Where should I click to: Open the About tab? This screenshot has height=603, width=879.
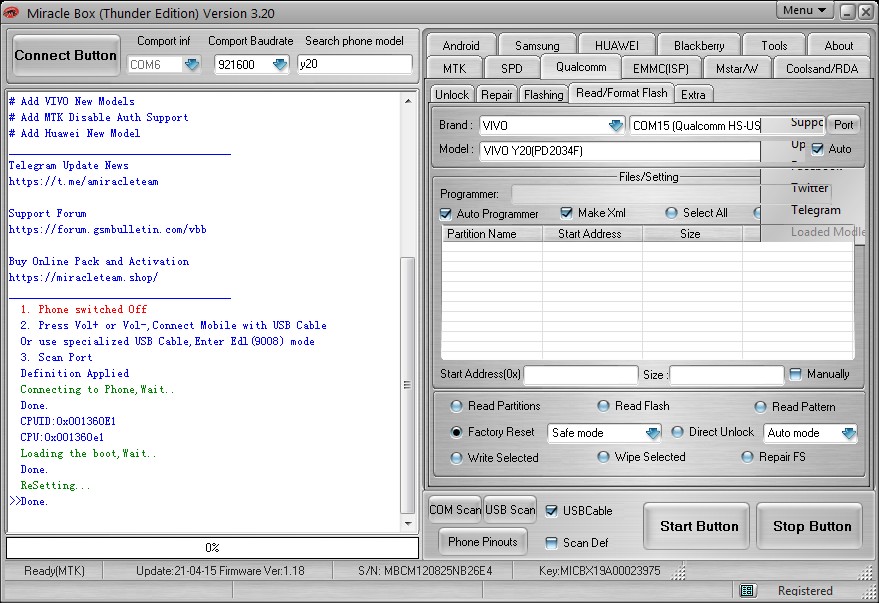(x=839, y=45)
